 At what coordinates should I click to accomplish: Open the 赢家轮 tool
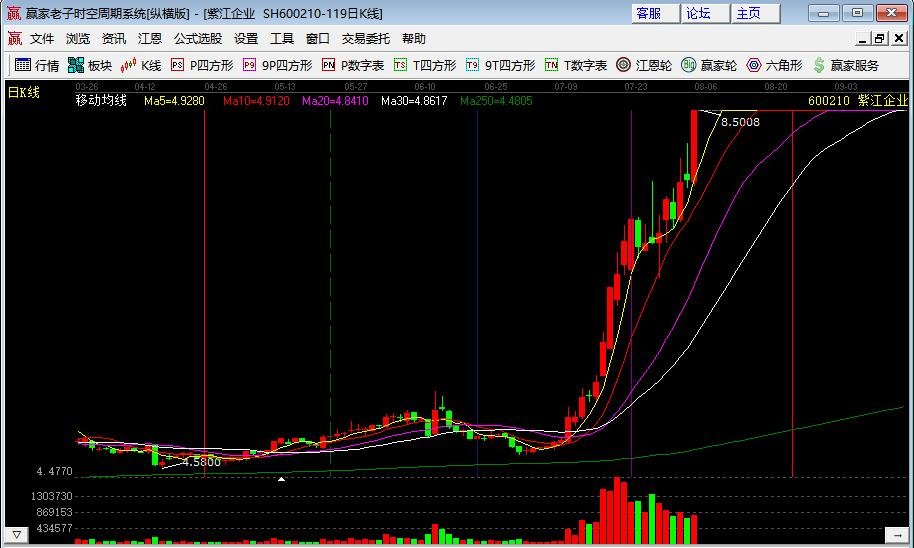tap(709, 65)
